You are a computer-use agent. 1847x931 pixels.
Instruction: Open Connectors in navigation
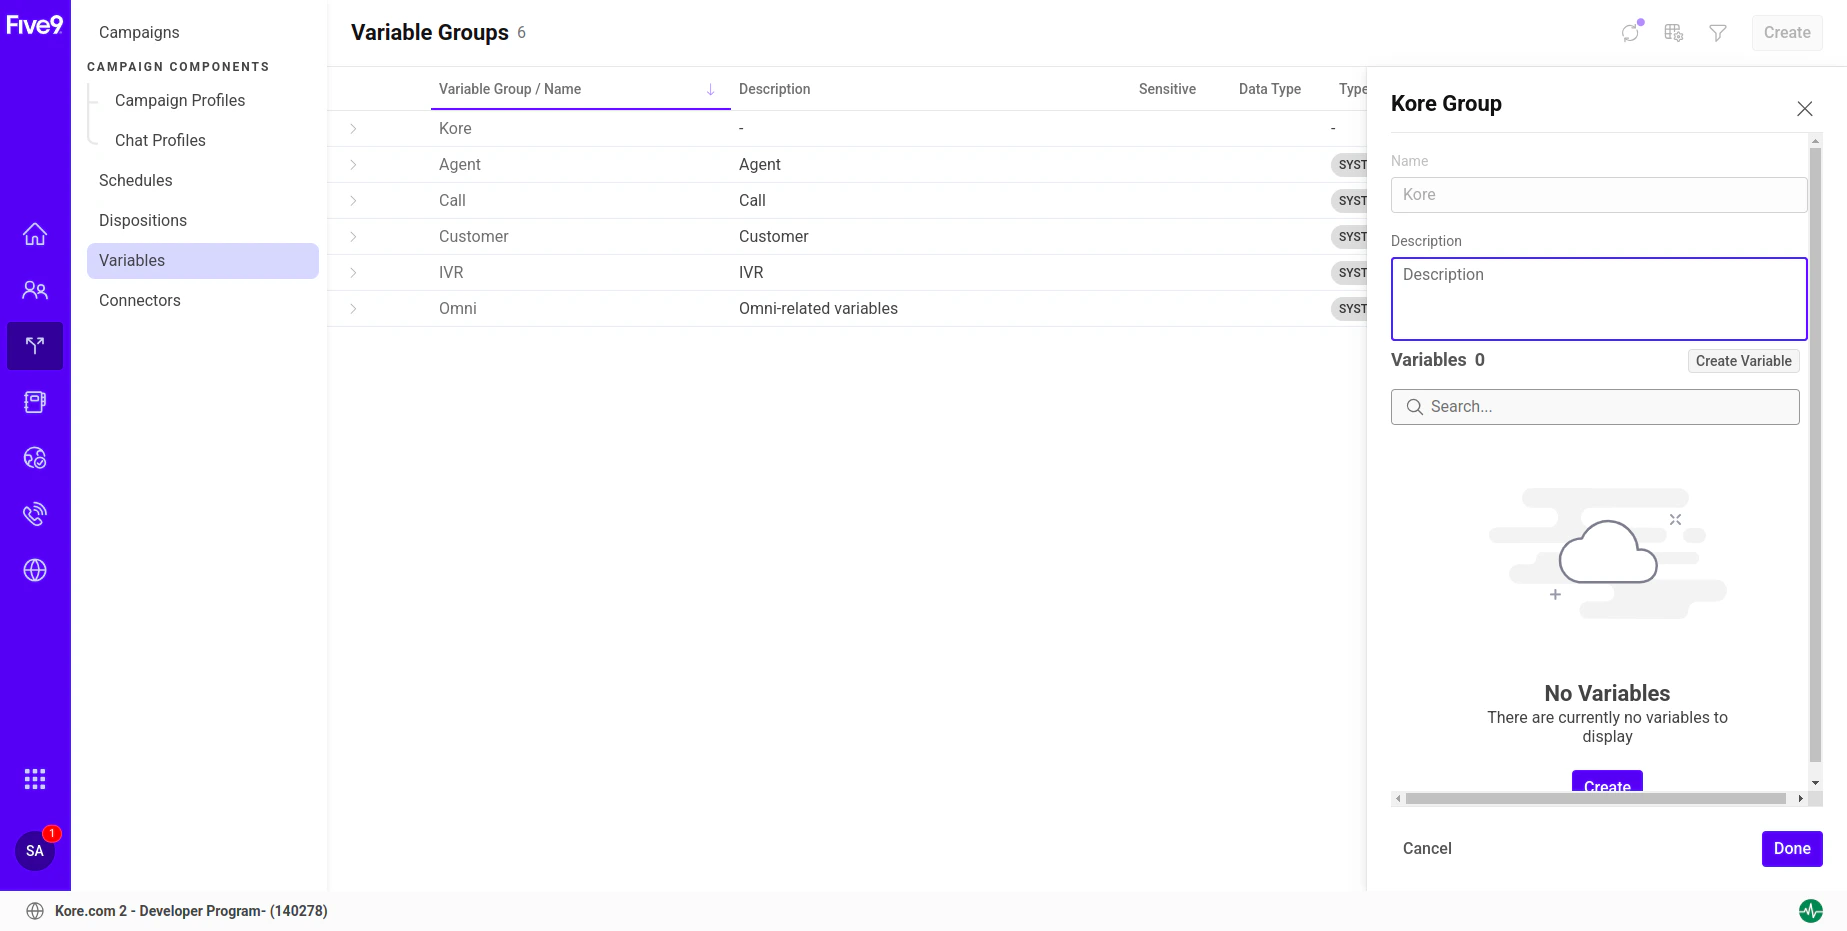[x=140, y=300]
